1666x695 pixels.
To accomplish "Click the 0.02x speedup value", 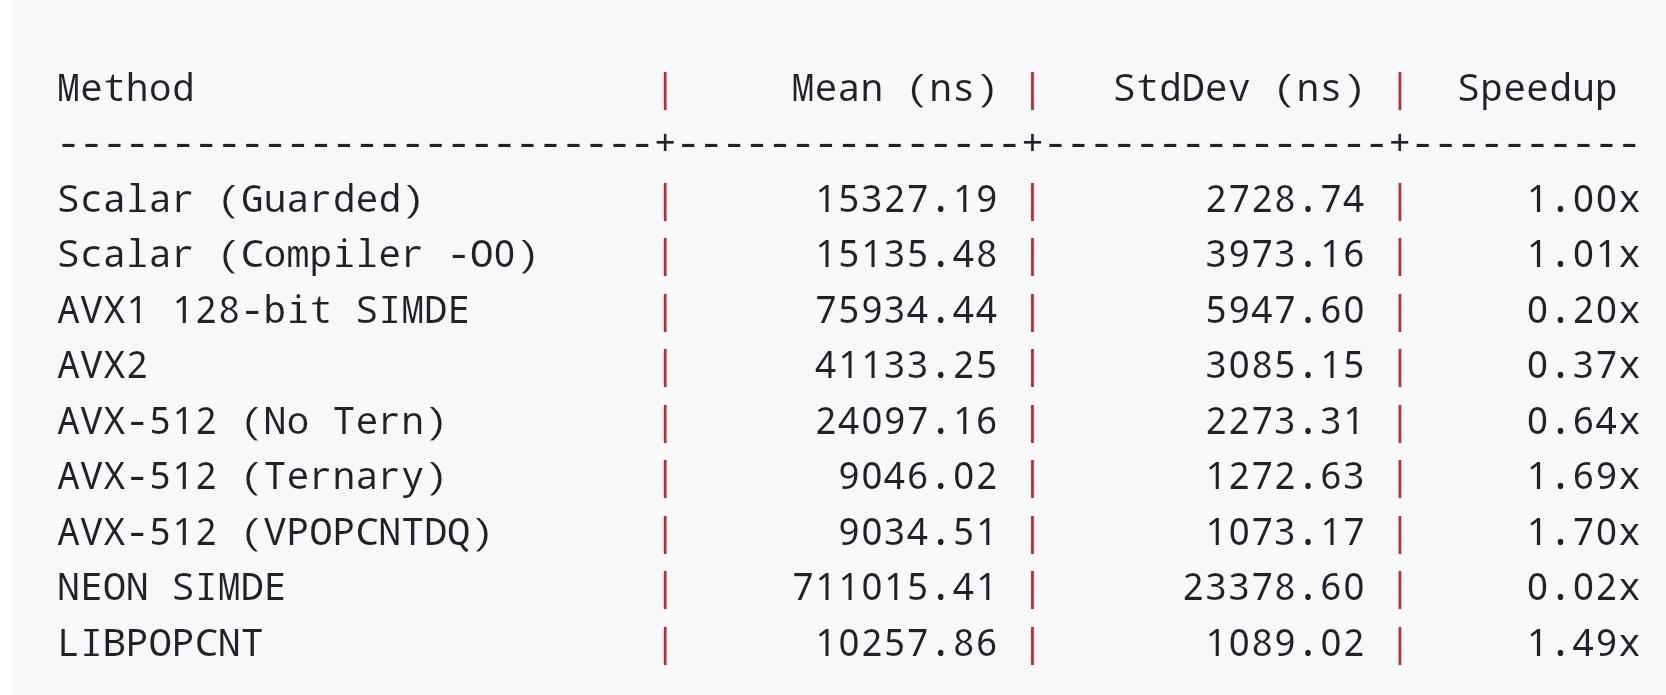I will [1583, 587].
